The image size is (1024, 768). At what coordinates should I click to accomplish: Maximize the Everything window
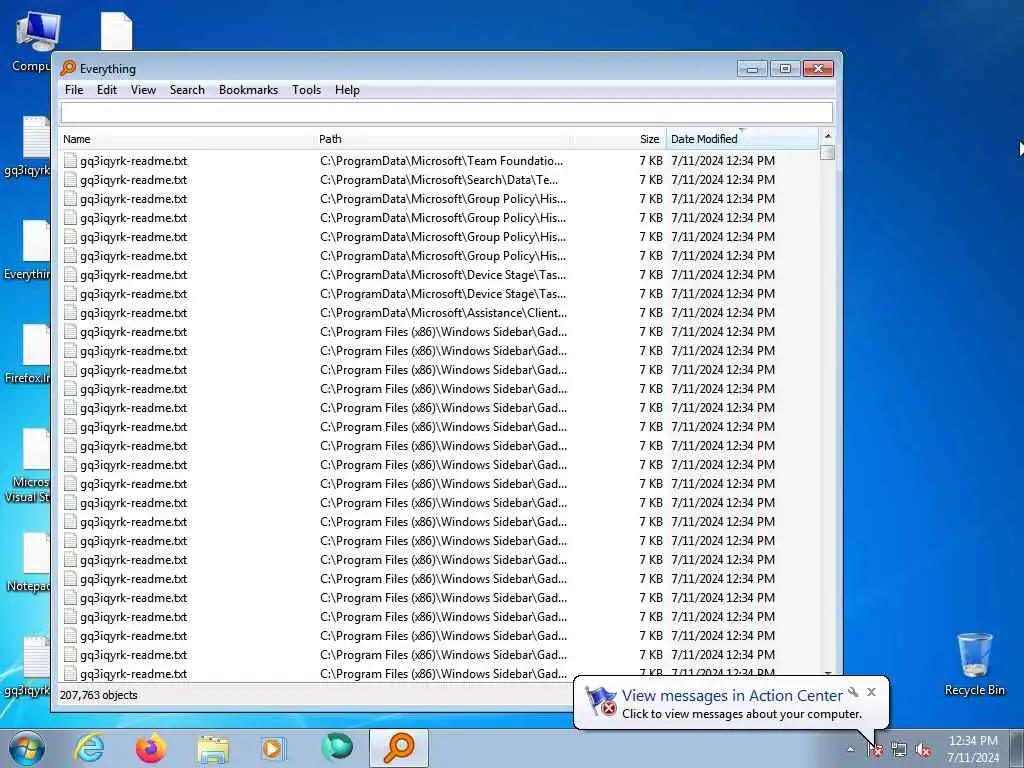pyautogui.click(x=785, y=69)
